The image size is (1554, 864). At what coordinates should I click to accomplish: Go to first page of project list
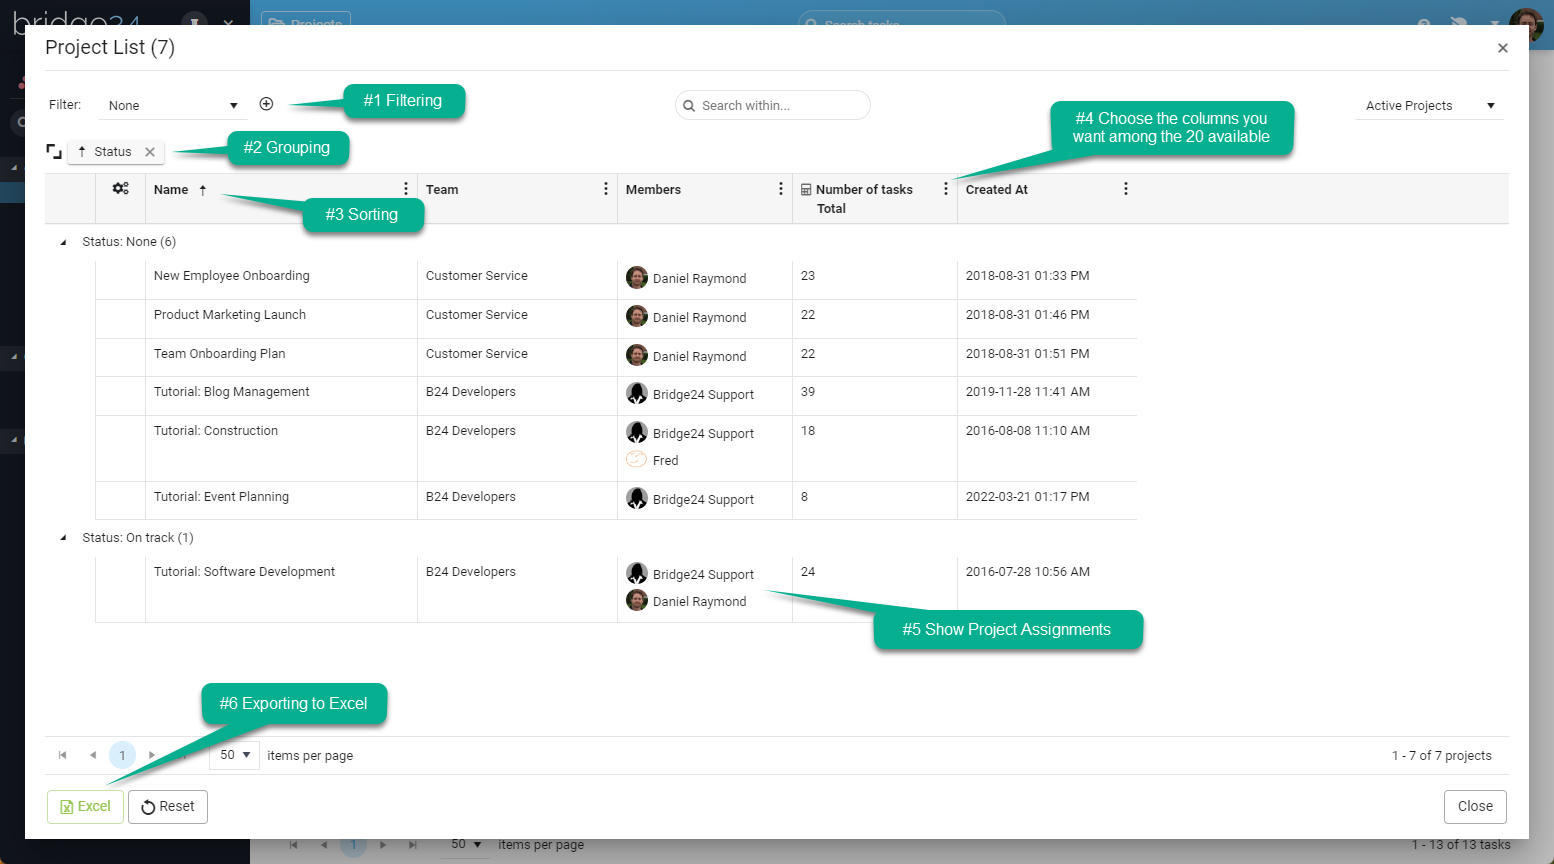tap(63, 755)
